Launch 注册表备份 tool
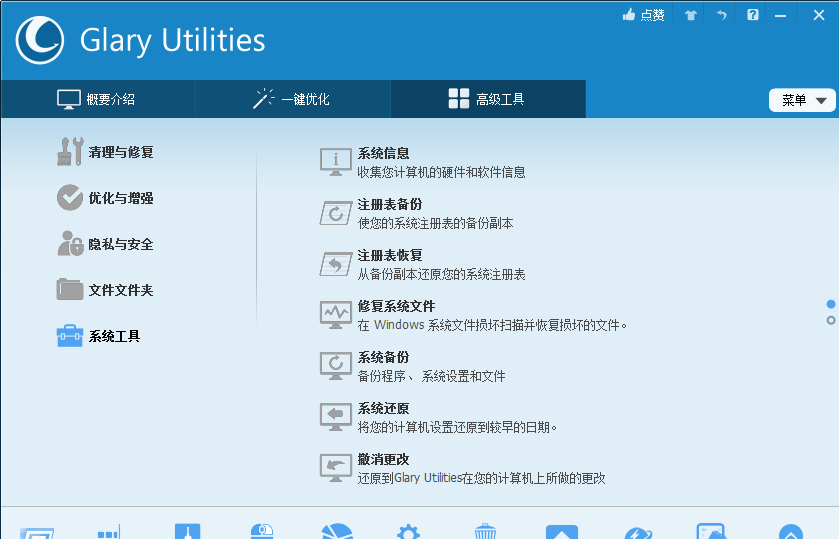 (x=383, y=204)
